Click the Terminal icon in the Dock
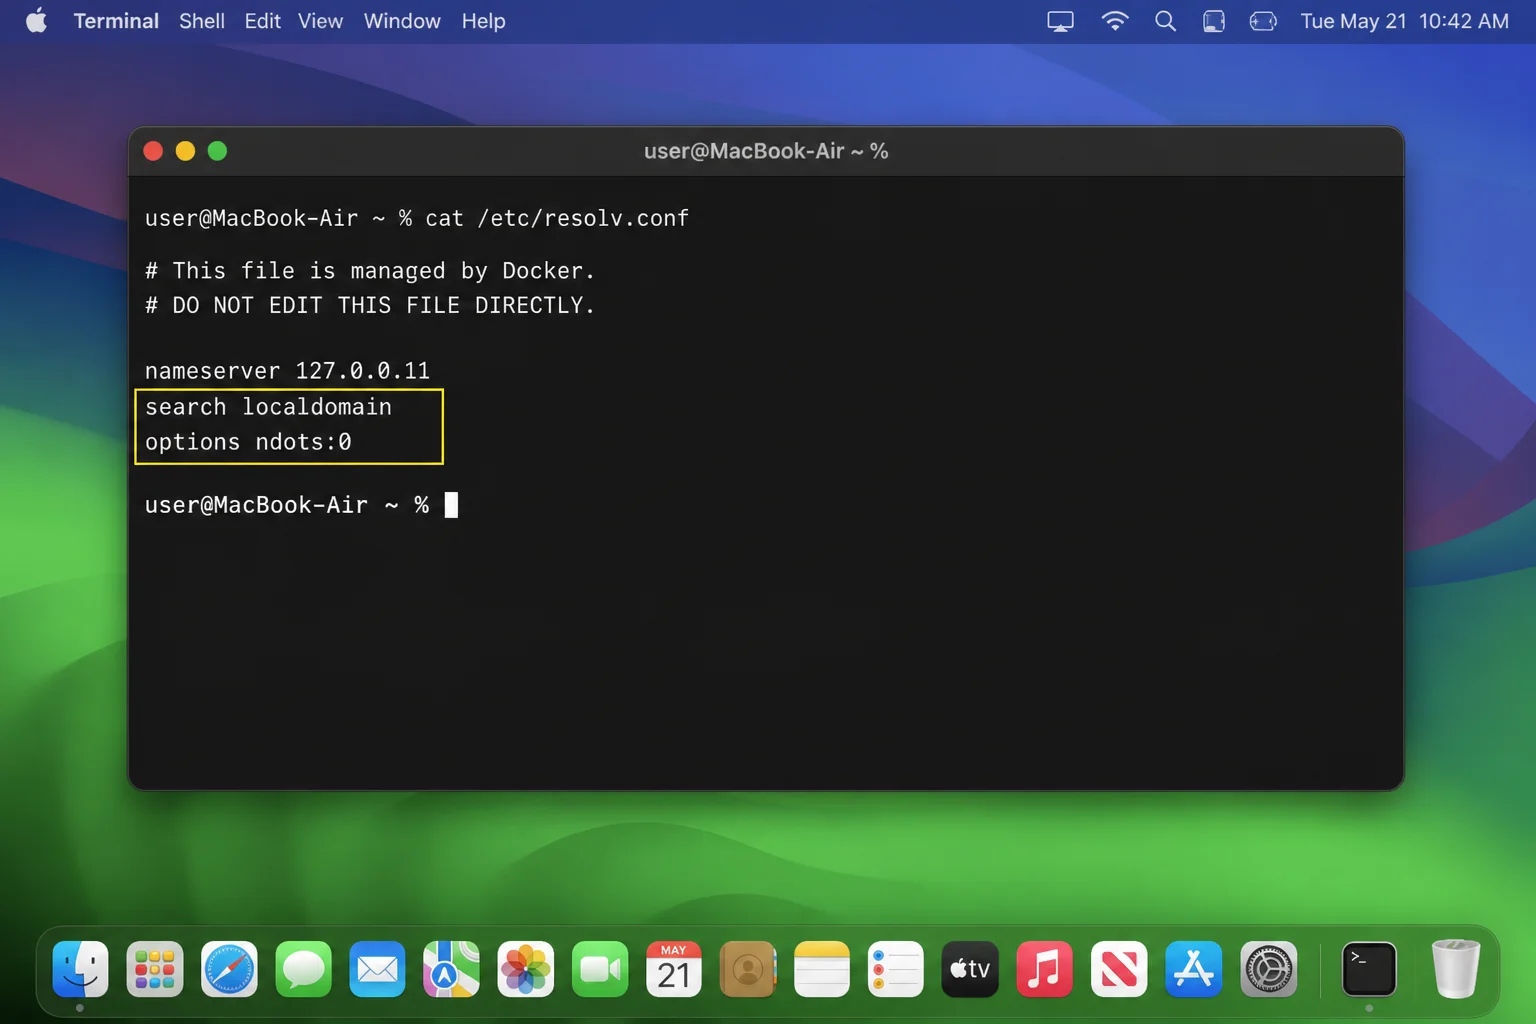Viewport: 1536px width, 1024px height. tap(1369, 969)
